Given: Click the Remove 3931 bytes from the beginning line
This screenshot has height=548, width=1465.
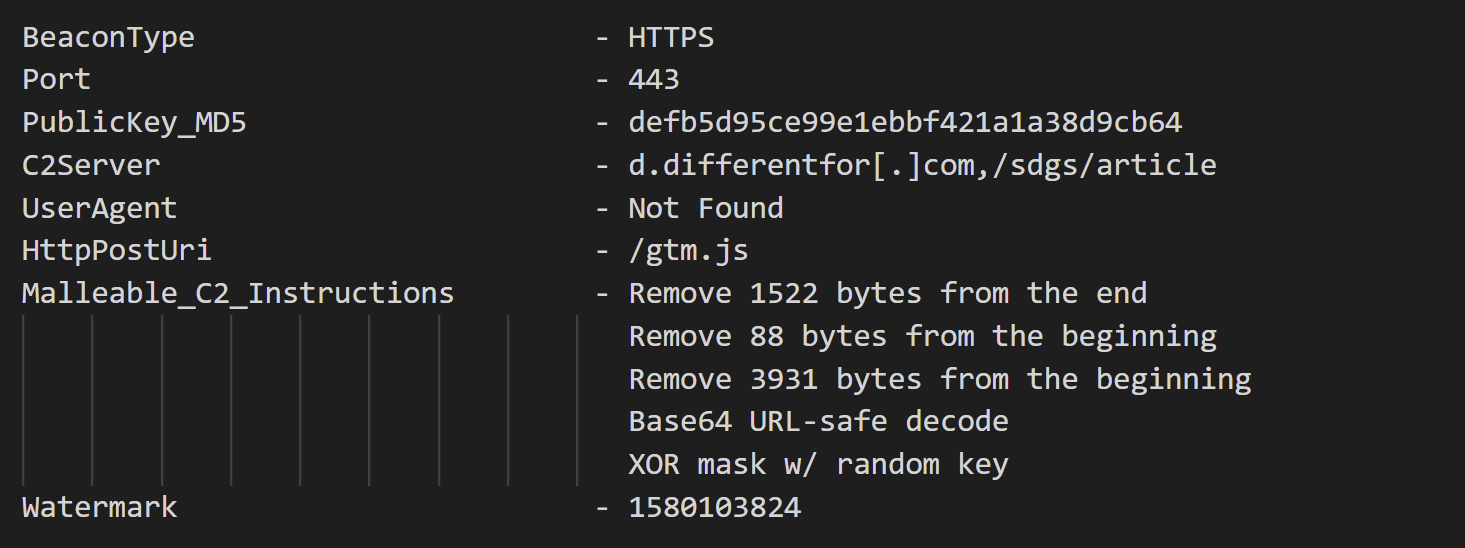Looking at the screenshot, I should pos(940,379).
